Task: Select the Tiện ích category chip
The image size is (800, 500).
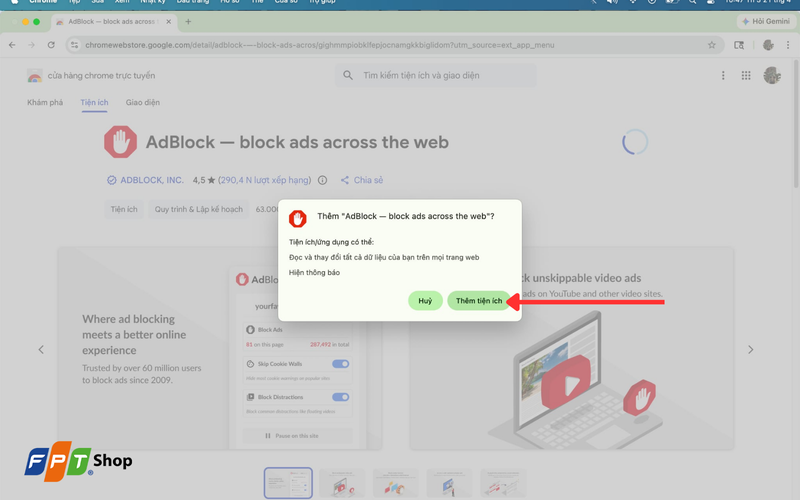Action: click(124, 209)
